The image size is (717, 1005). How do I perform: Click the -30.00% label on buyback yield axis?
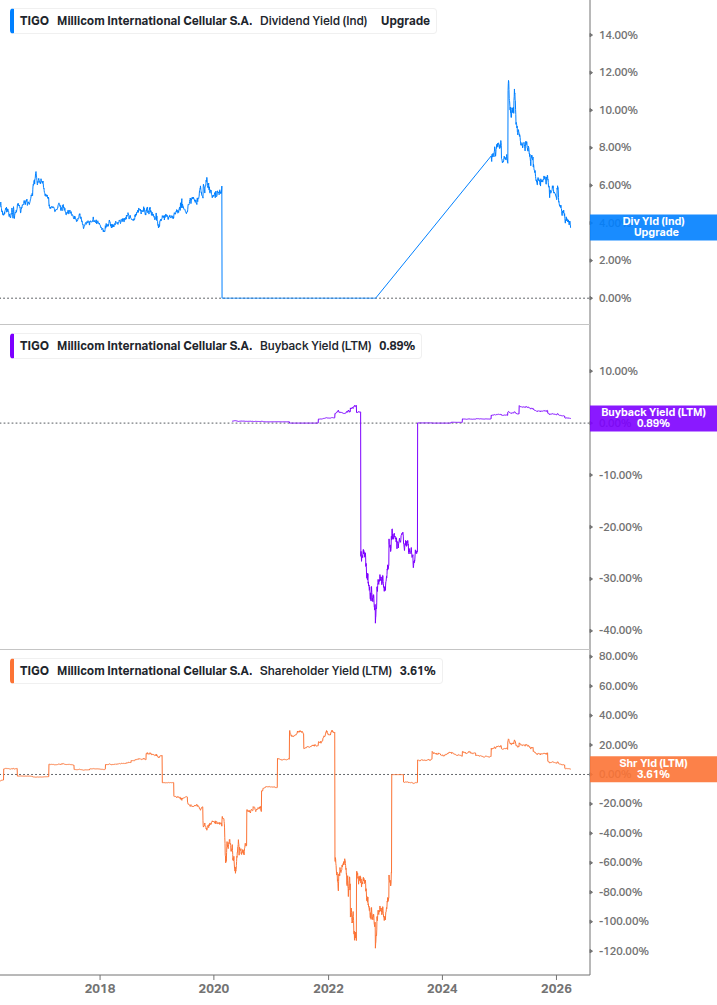(620, 578)
